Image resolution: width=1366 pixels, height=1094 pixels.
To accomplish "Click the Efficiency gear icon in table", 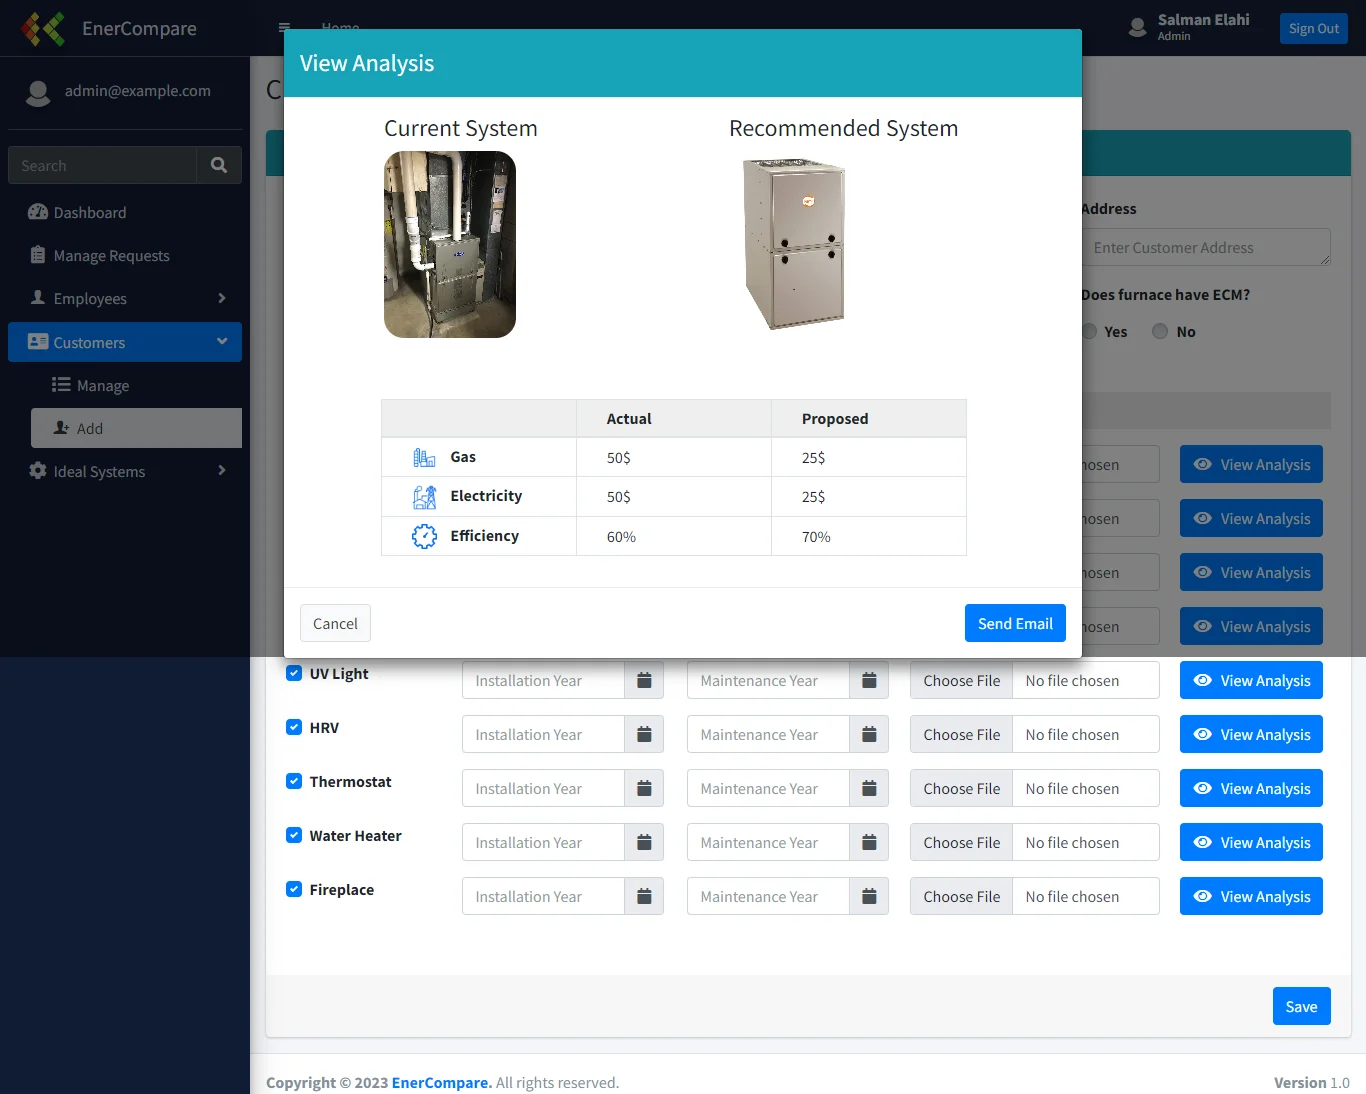I will [424, 536].
